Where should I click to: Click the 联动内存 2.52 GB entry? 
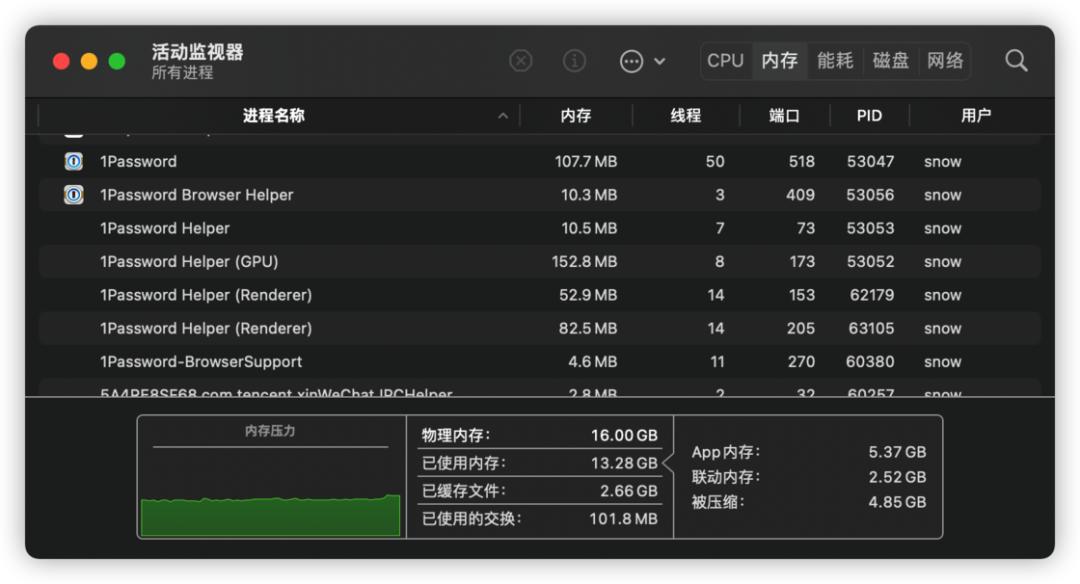point(809,477)
